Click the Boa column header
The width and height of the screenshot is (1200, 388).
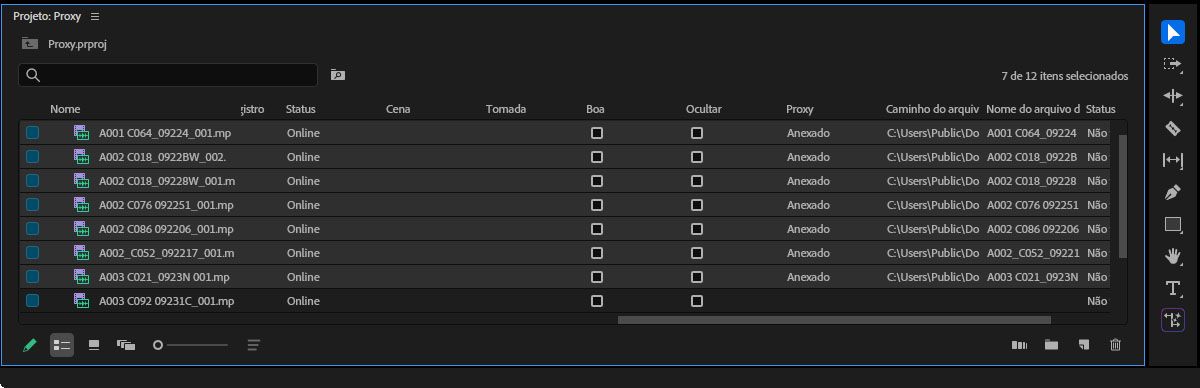click(x=595, y=109)
